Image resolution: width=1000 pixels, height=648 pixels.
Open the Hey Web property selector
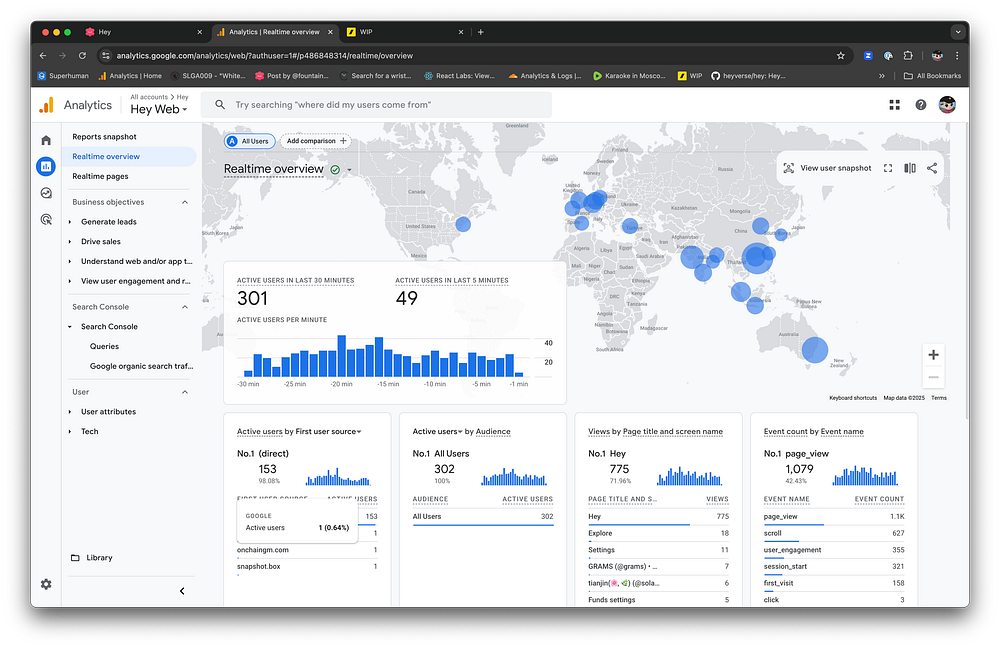tap(159, 109)
